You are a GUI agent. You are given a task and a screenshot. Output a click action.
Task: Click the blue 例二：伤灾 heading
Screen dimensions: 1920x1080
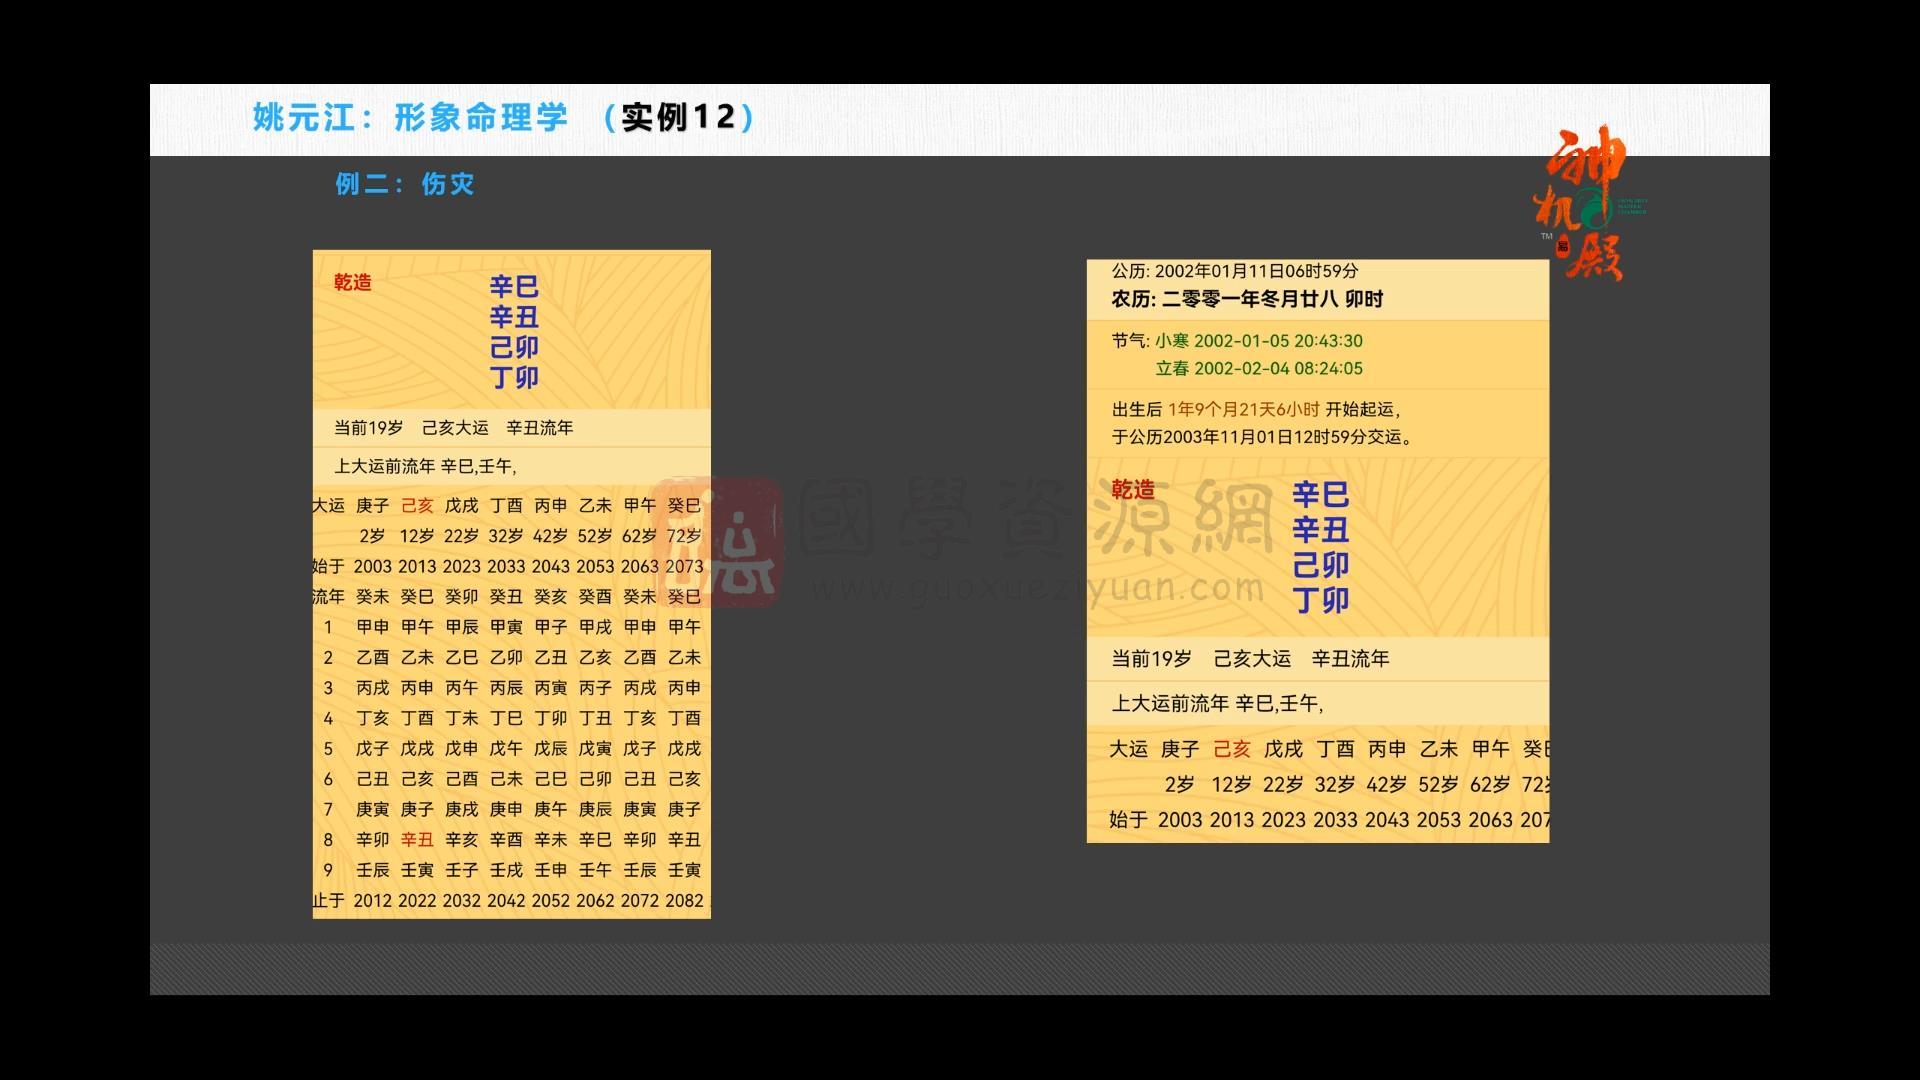click(404, 184)
